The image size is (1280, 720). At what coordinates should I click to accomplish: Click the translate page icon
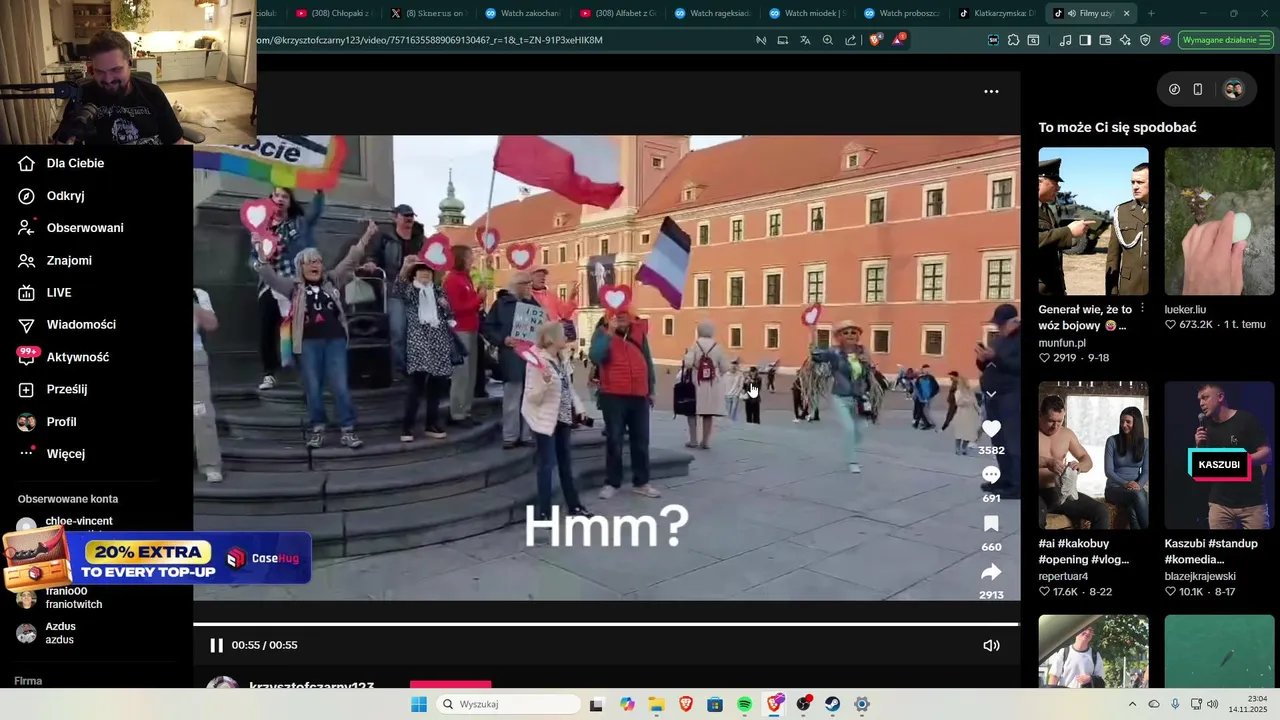(805, 40)
